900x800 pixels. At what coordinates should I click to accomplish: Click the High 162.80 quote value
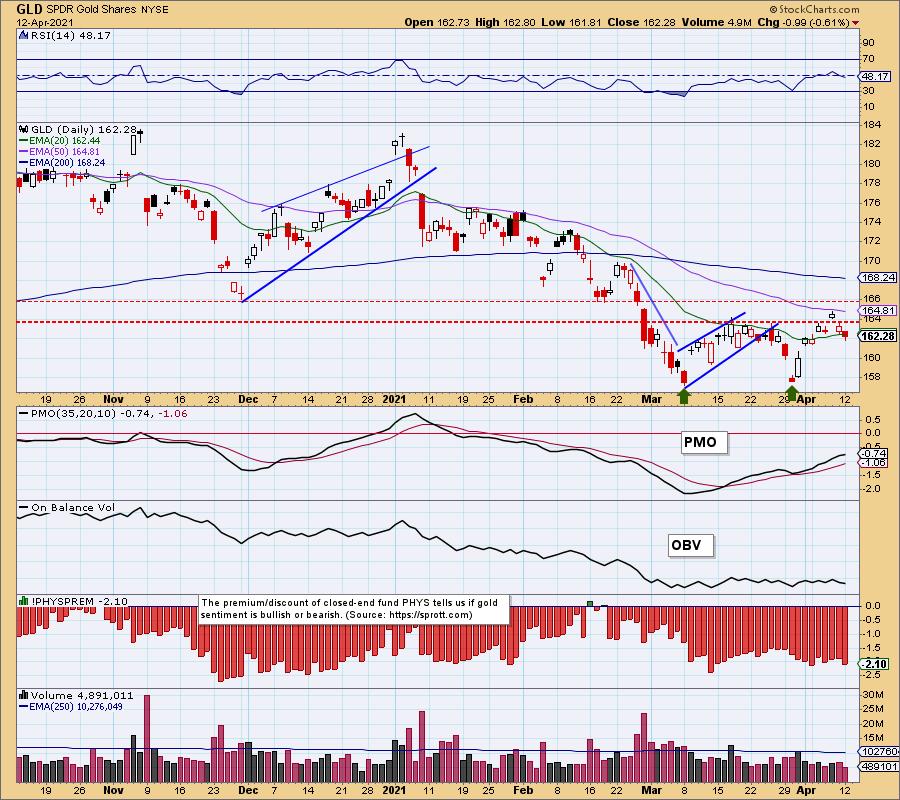coord(505,22)
